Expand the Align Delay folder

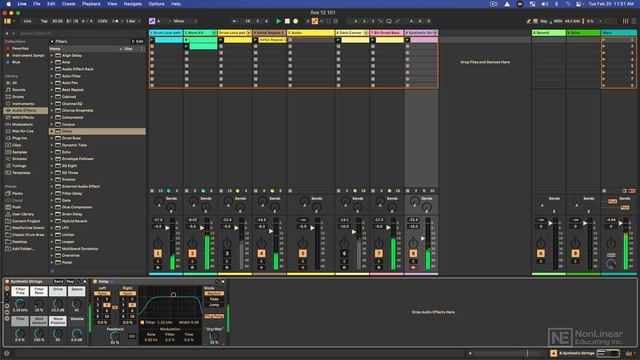52,56
